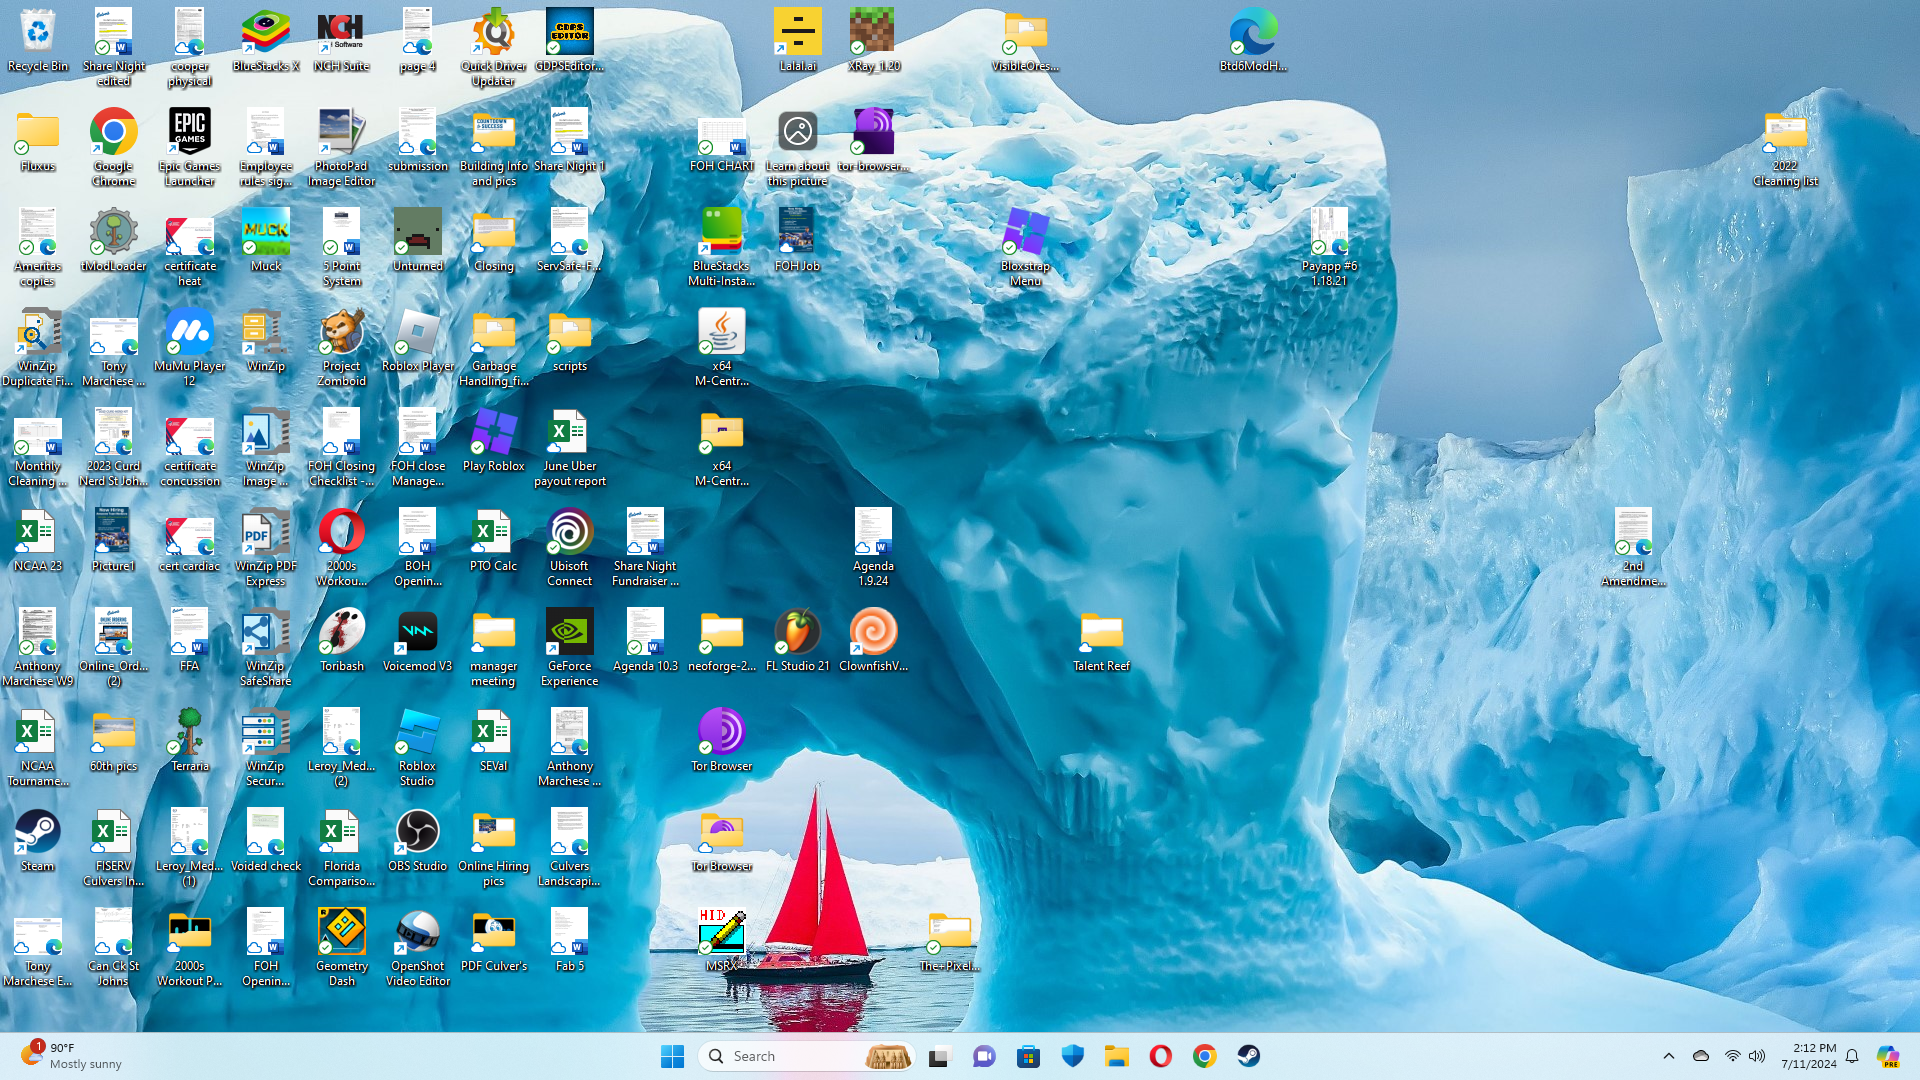The width and height of the screenshot is (1920, 1080).
Task: Select the Ubisoft Connect icon
Action: [569, 532]
